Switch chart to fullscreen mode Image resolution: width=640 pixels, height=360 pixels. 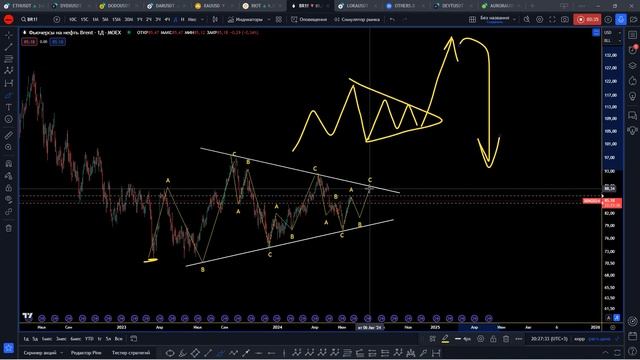pos(552,19)
